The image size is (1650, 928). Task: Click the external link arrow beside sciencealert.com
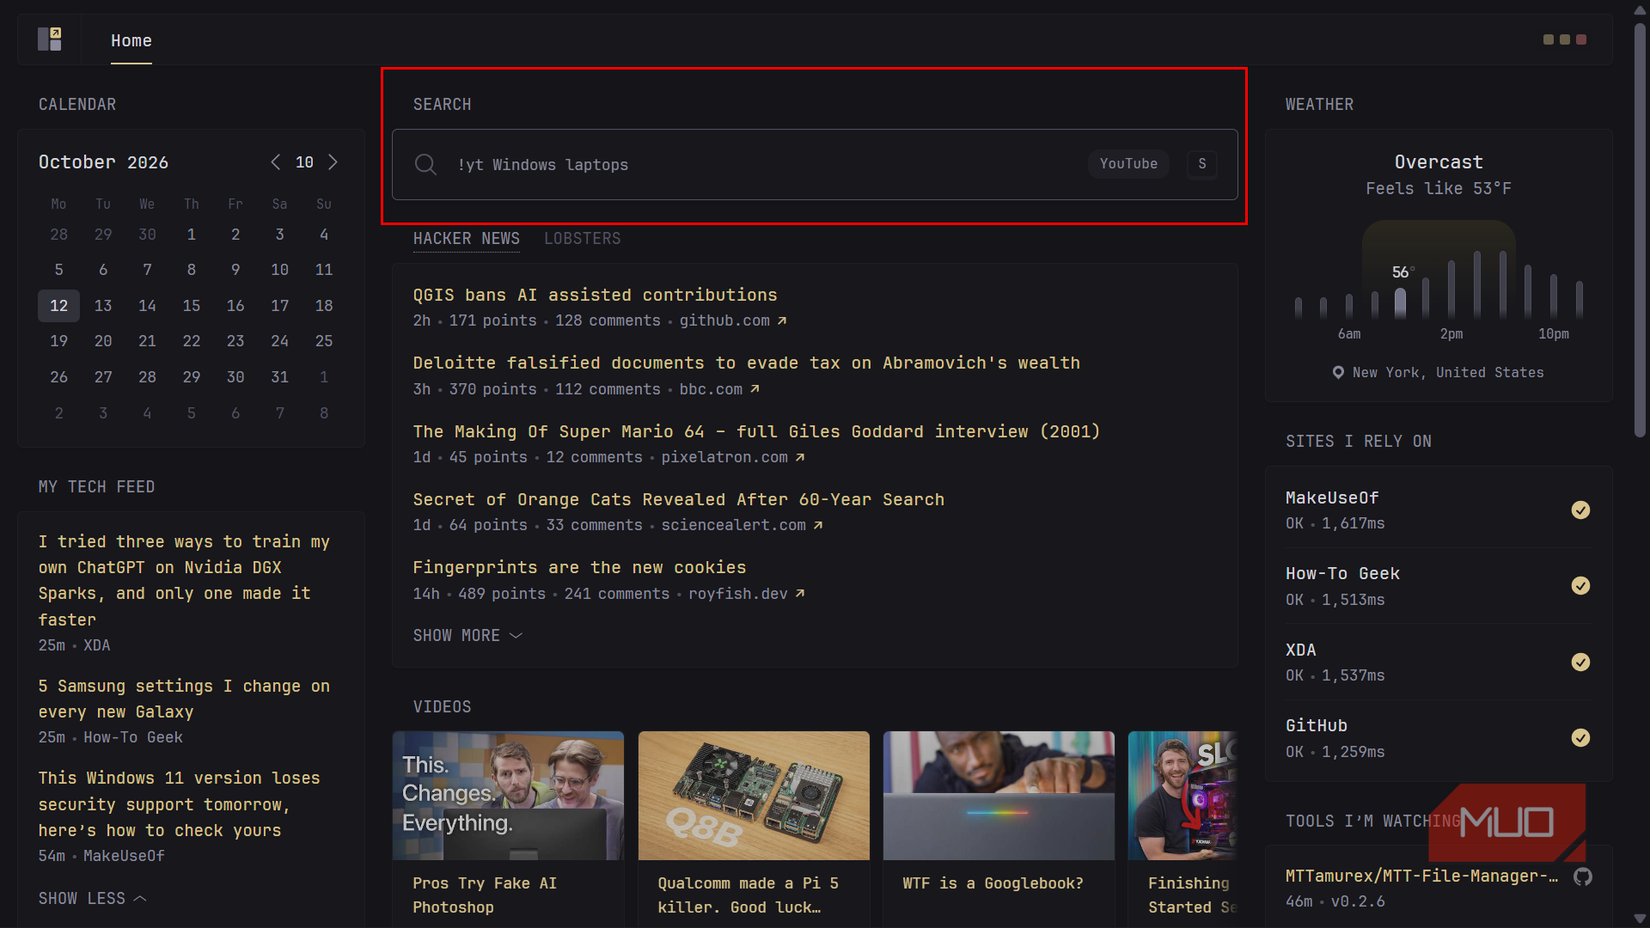[818, 525]
